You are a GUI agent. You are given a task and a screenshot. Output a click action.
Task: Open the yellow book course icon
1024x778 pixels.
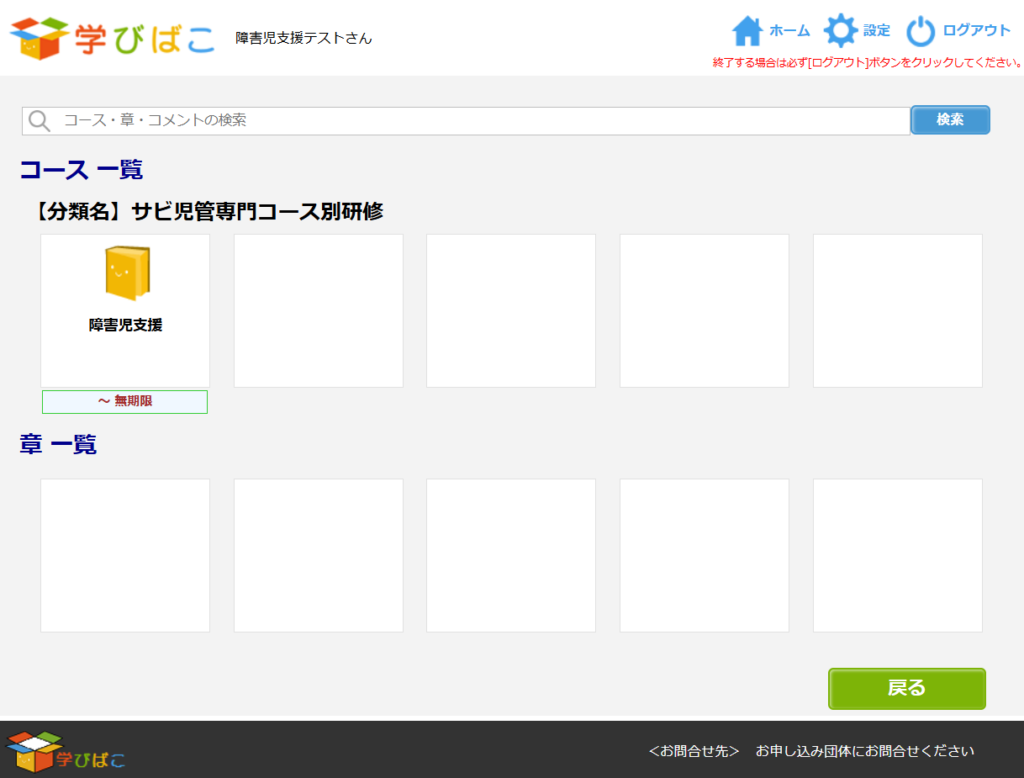[x=126, y=273]
